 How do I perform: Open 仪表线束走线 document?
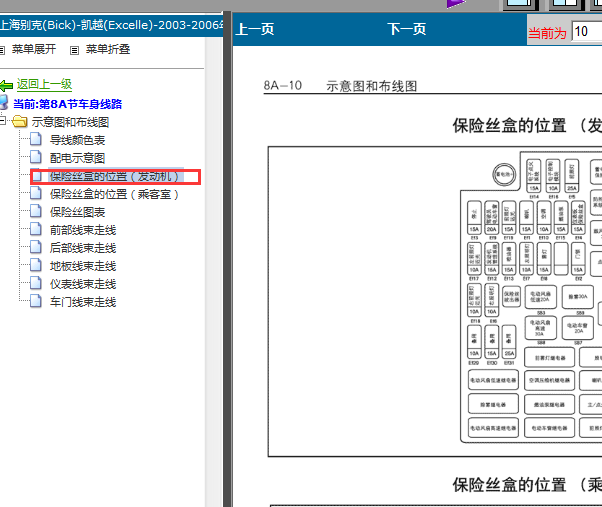[83, 284]
